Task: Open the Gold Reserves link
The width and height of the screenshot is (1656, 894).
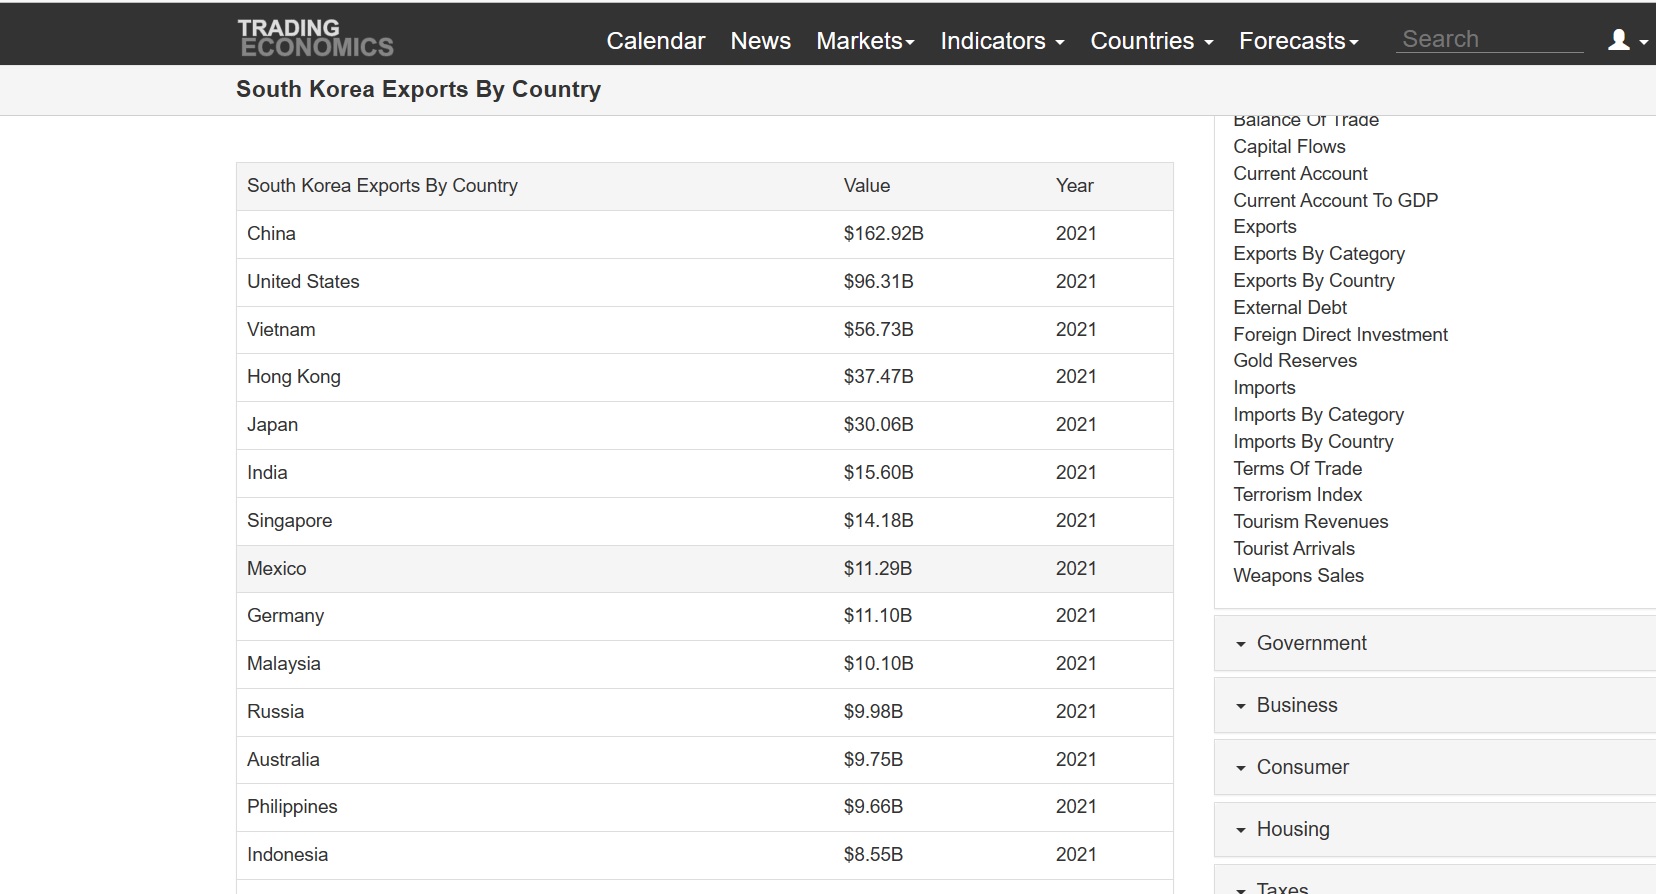Action: coord(1295,361)
